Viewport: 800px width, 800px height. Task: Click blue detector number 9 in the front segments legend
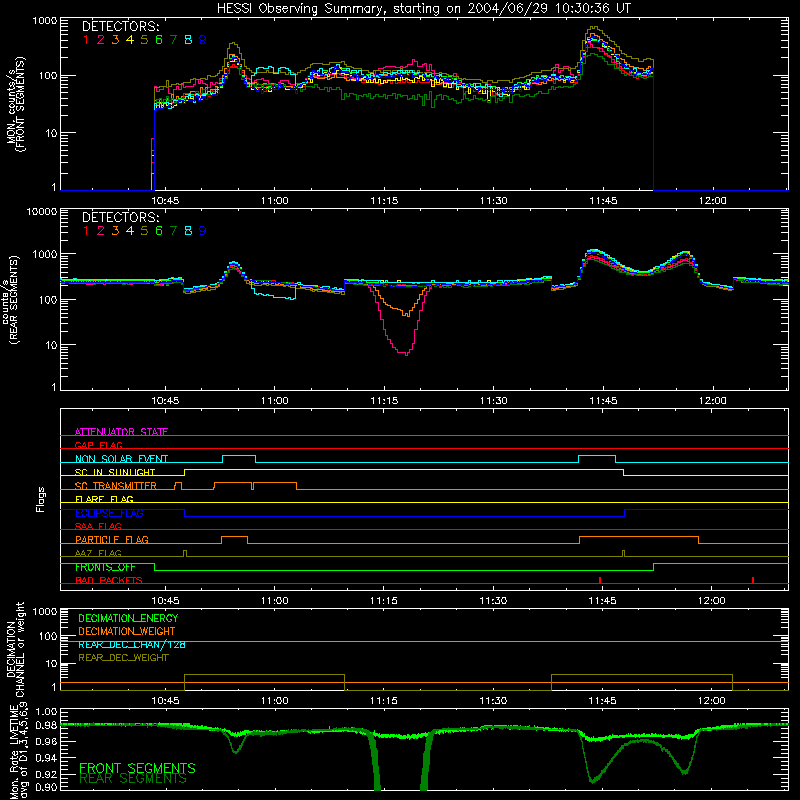203,40
